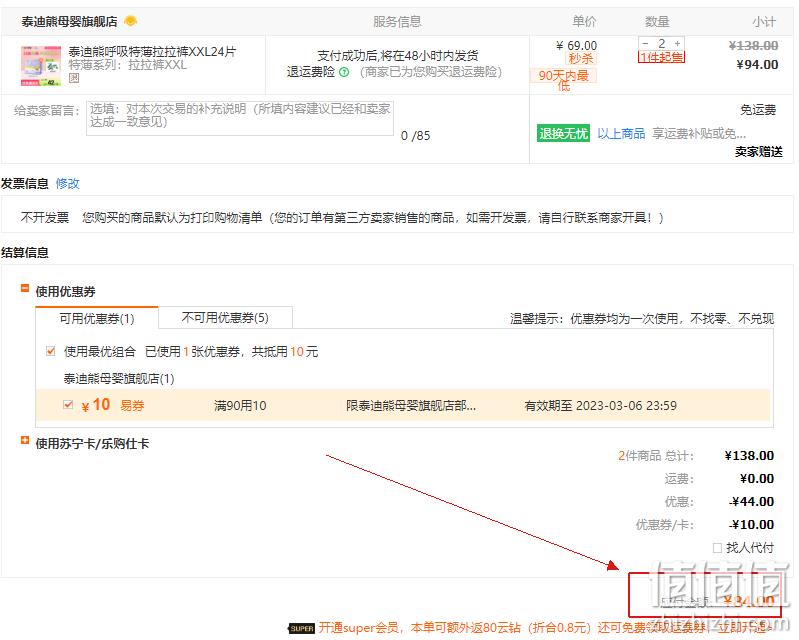
Task: Click the coupon condition text 满90用10
Action: [240, 406]
